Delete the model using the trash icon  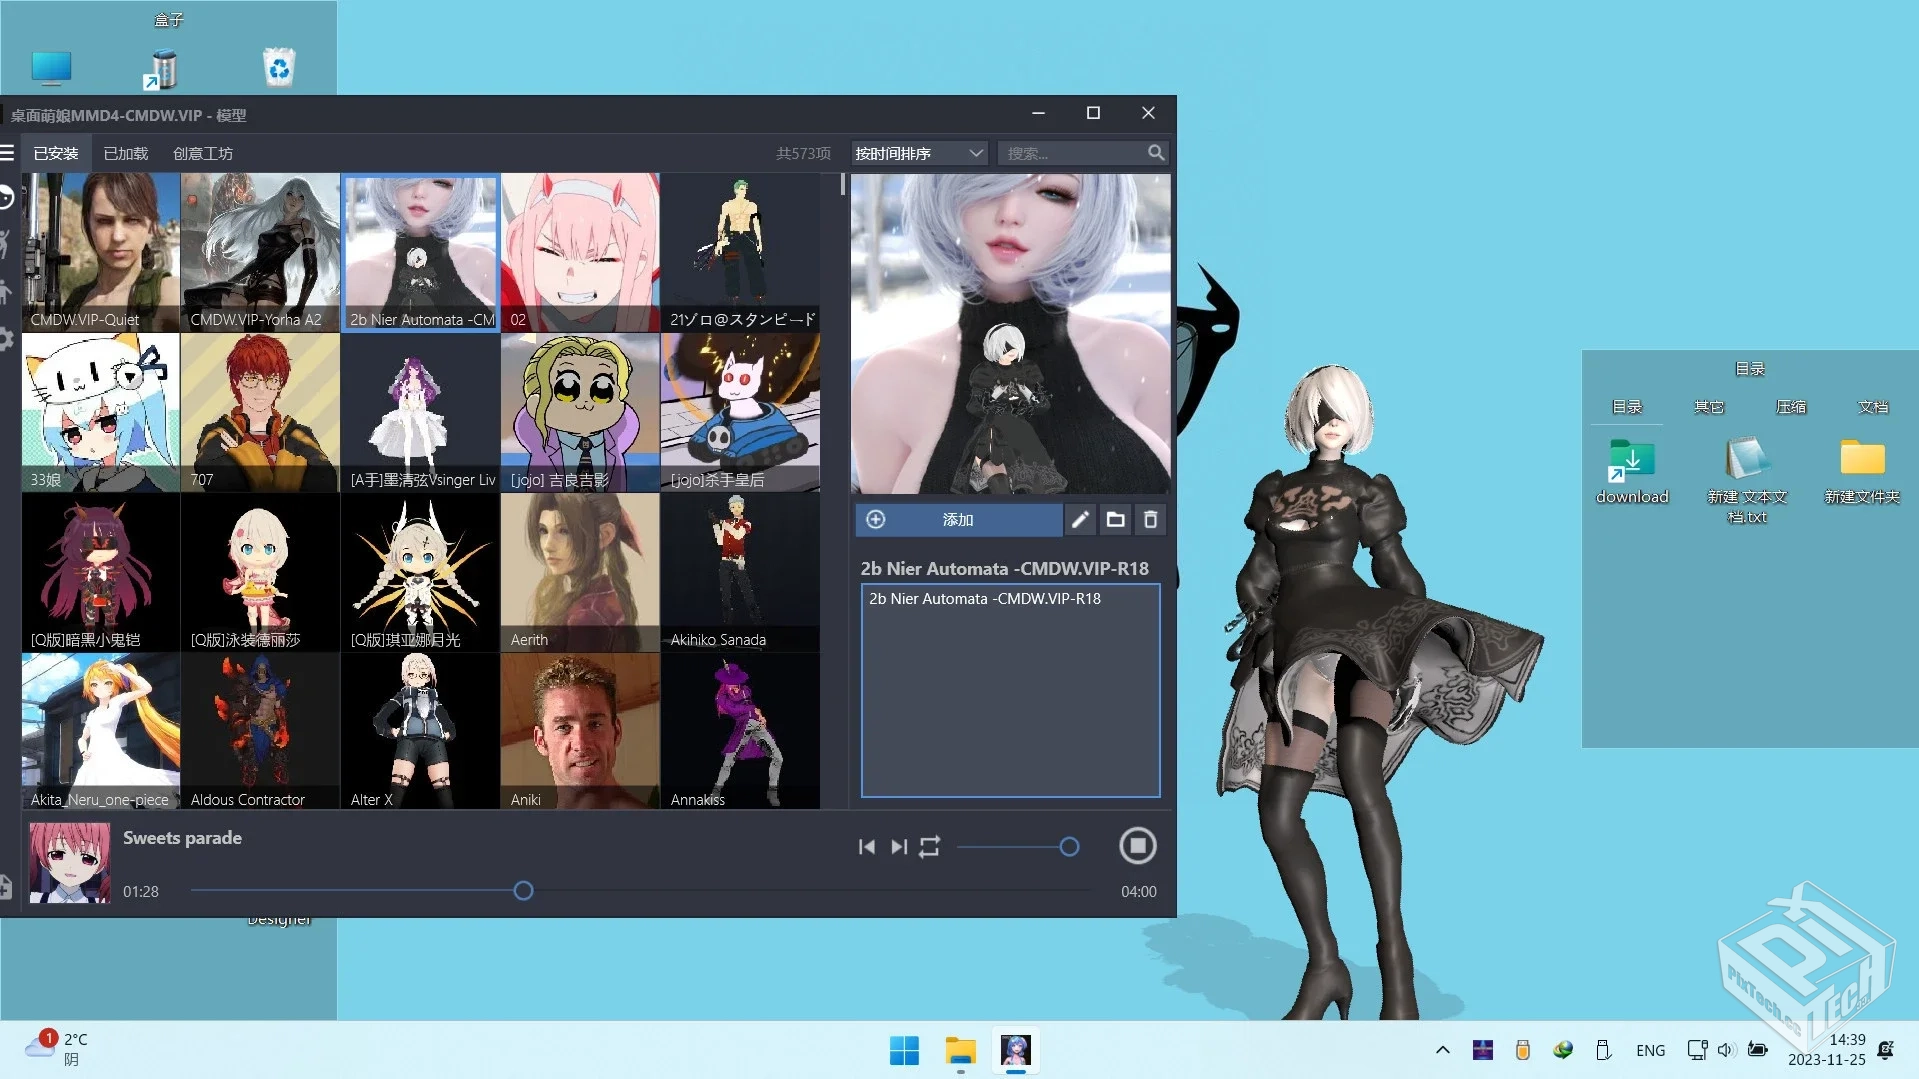(x=1150, y=520)
